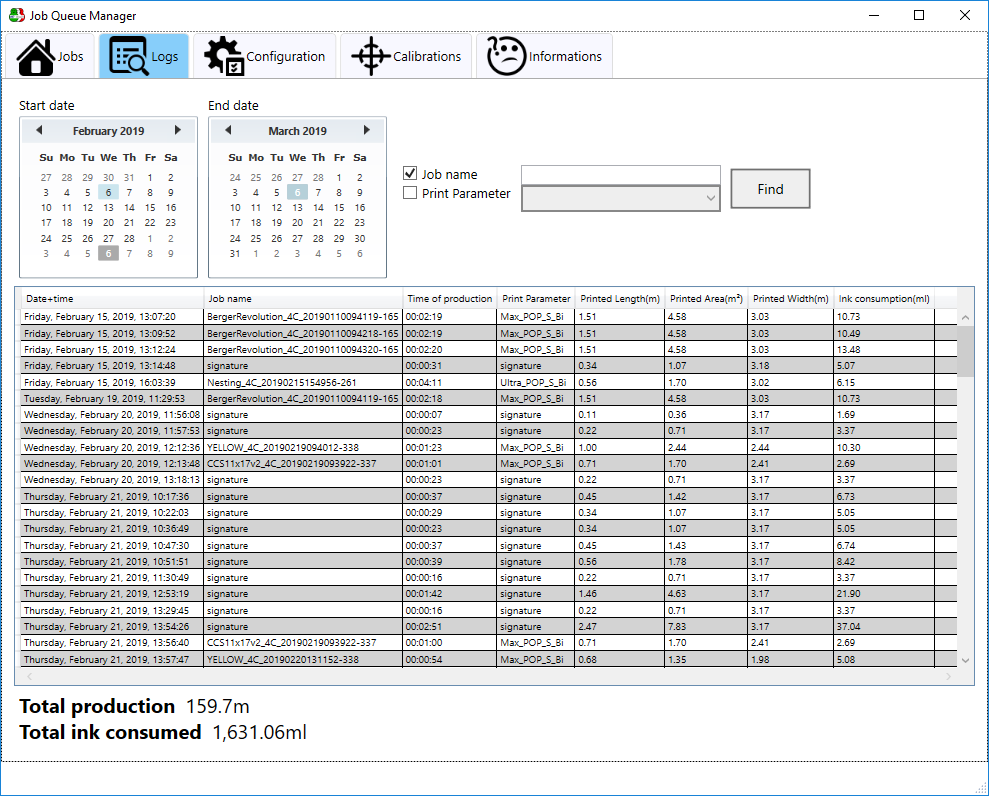Click the February 2019 calendar title

(x=108, y=131)
